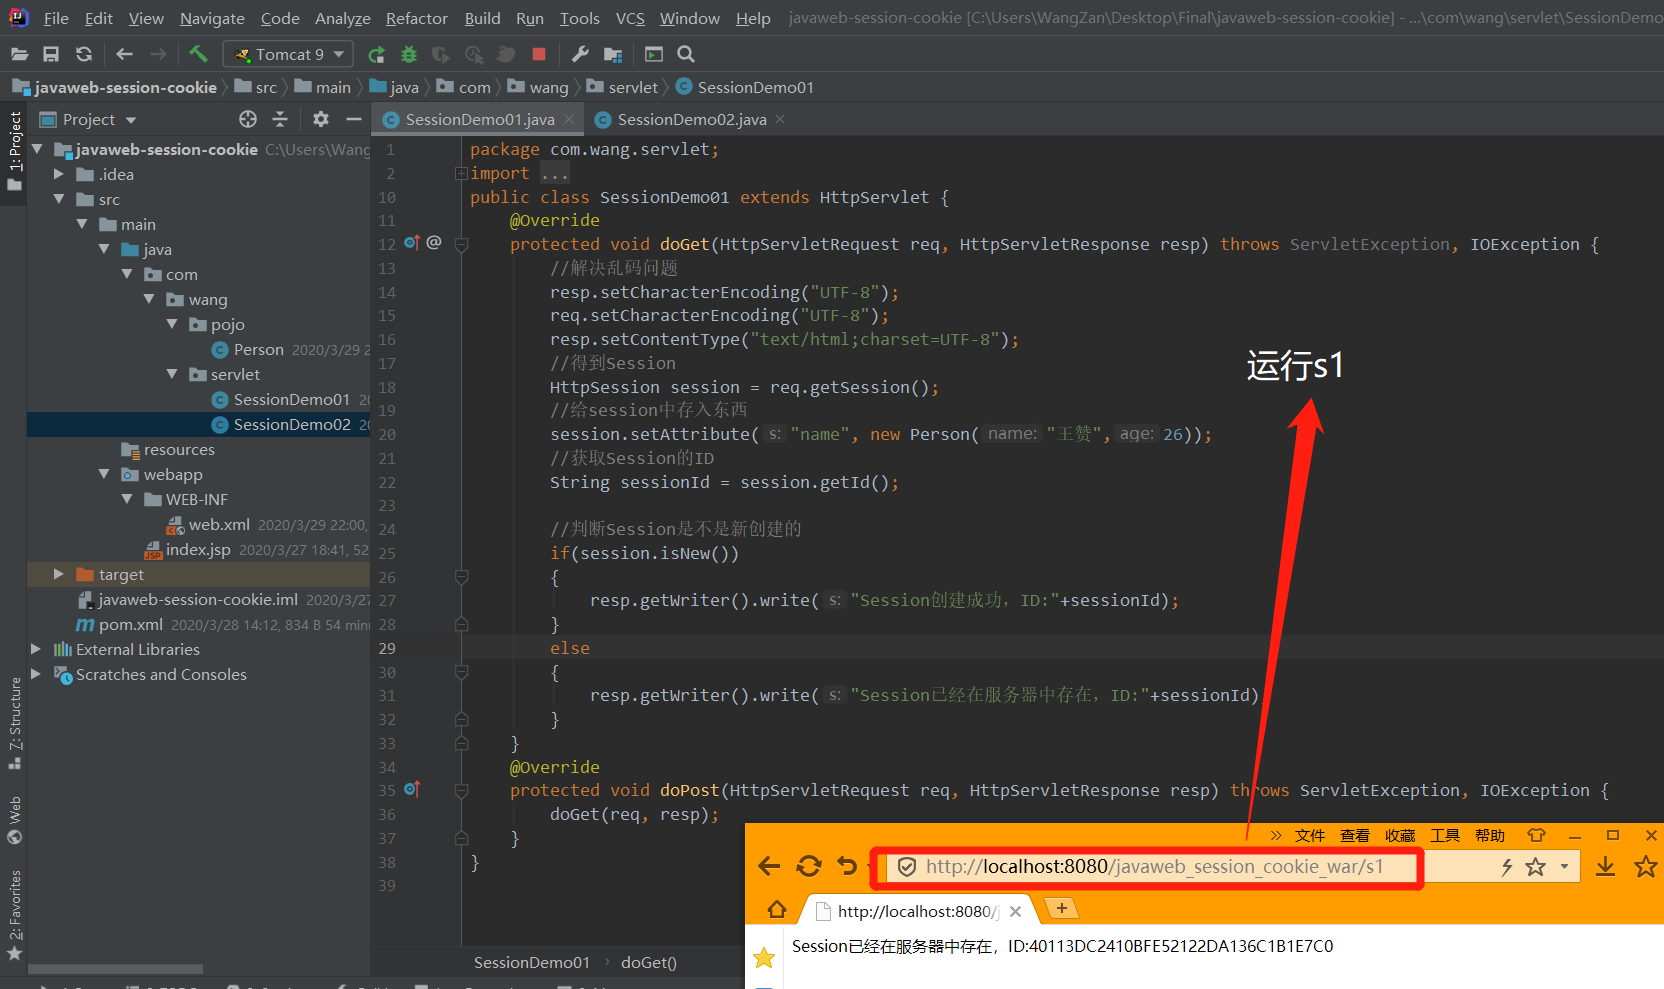Open the Web tool window
1664x989 pixels.
tap(15, 818)
